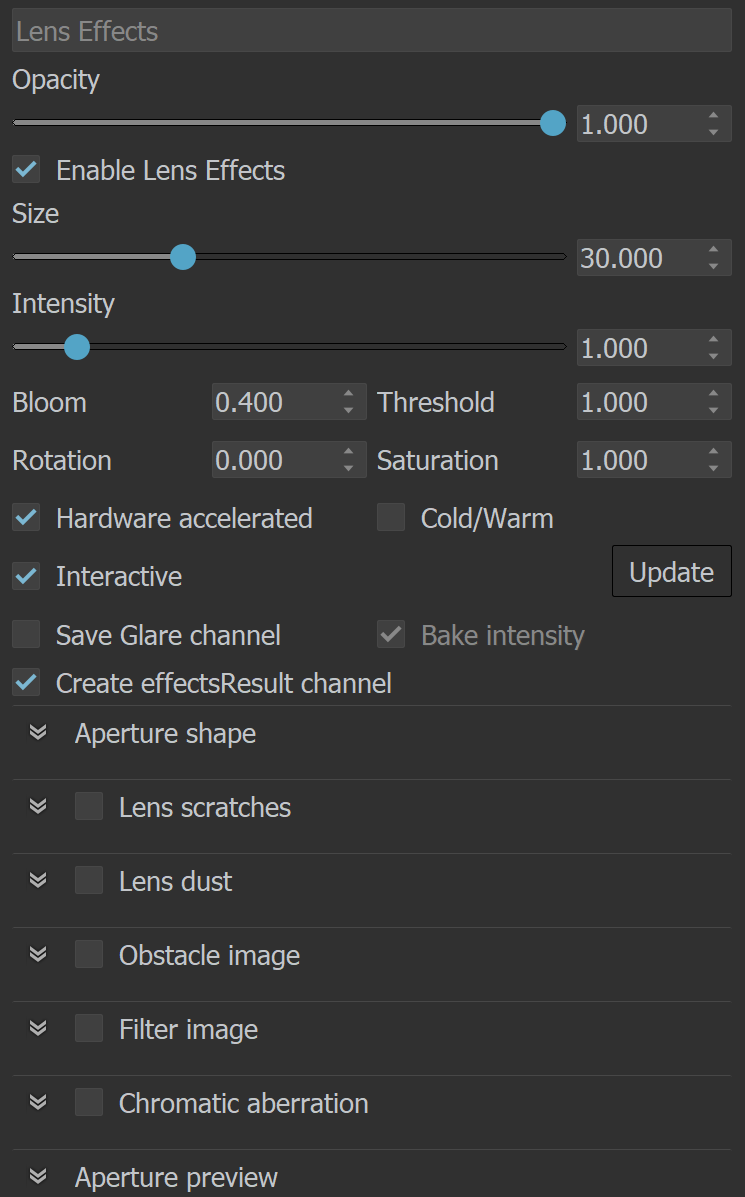Decrease the Rotation value with down arrow
This screenshot has height=1197, width=745.
(x=348, y=468)
